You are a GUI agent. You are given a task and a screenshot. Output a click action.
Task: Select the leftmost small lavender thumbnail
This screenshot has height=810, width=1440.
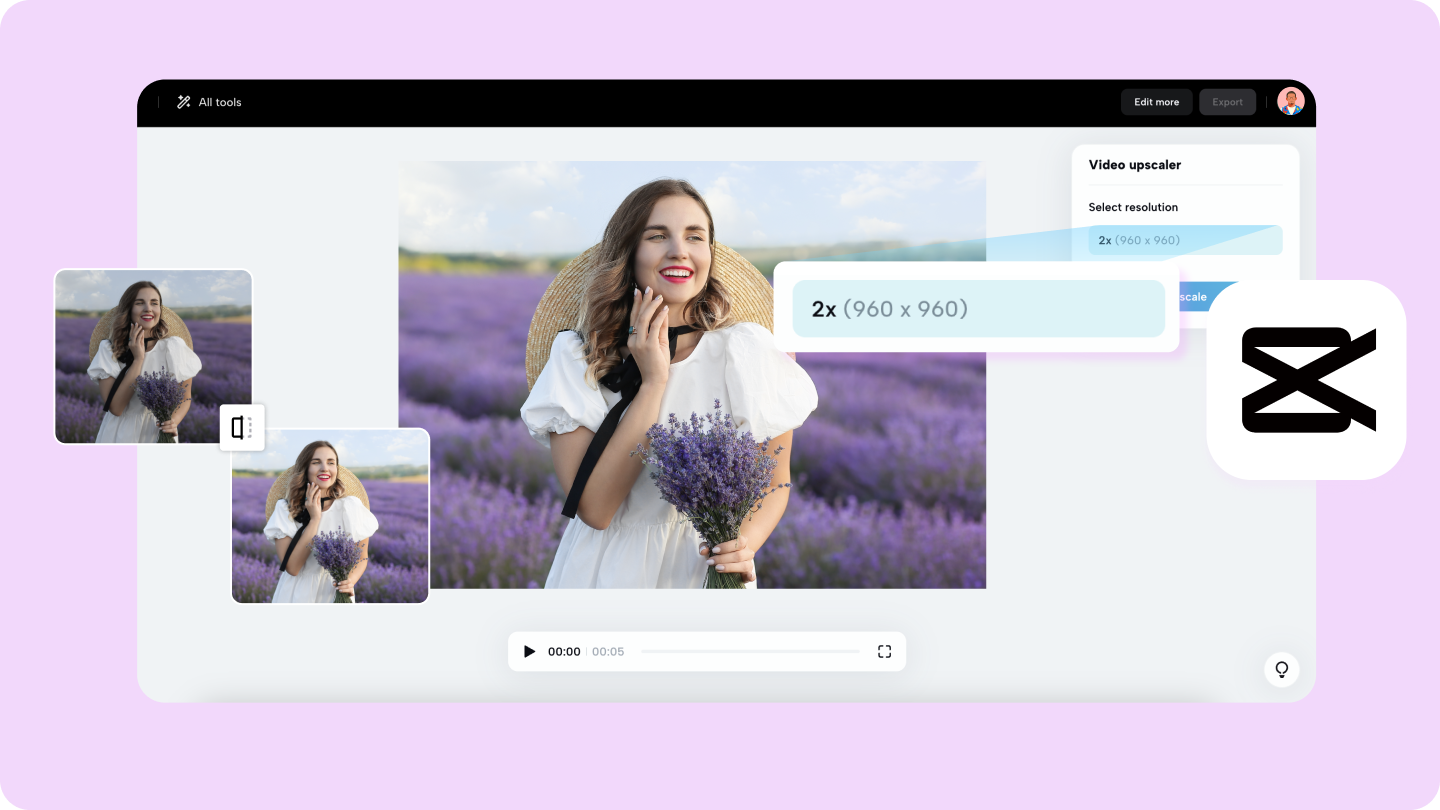[153, 356]
